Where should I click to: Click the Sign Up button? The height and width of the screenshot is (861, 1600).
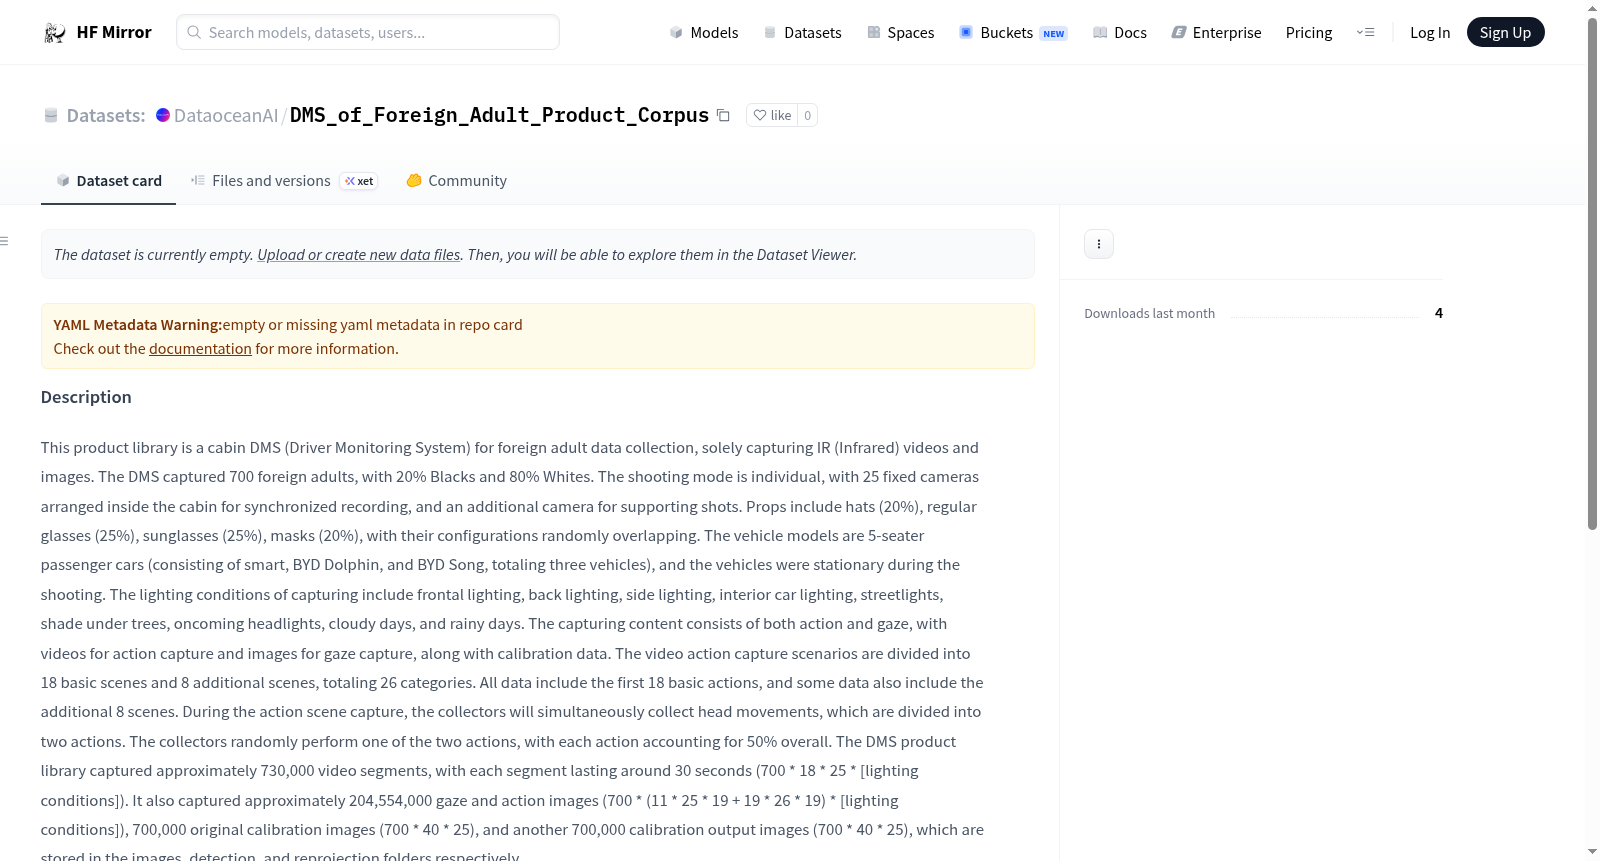1505,32
